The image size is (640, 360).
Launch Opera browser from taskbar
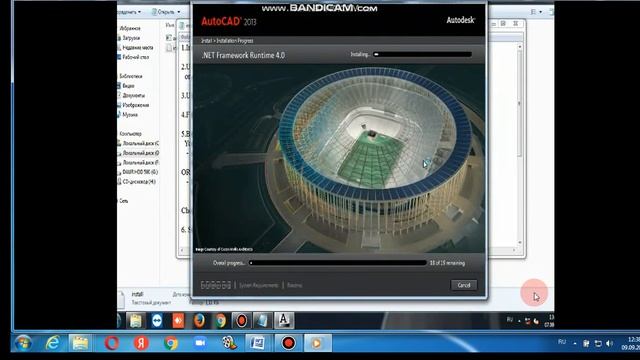[x=111, y=343]
